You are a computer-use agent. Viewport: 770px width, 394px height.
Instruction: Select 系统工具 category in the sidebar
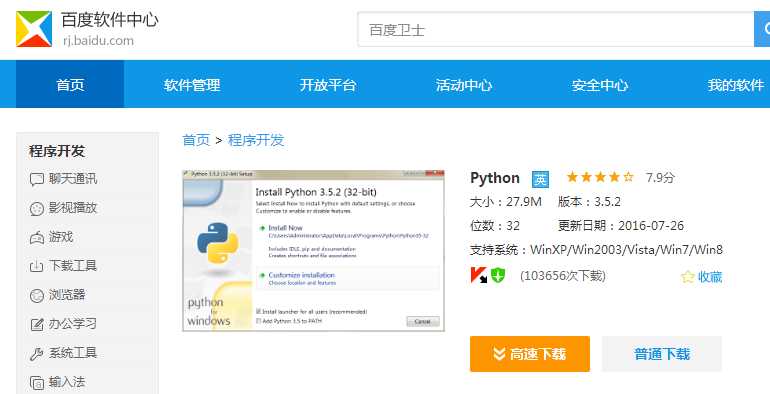click(73, 353)
